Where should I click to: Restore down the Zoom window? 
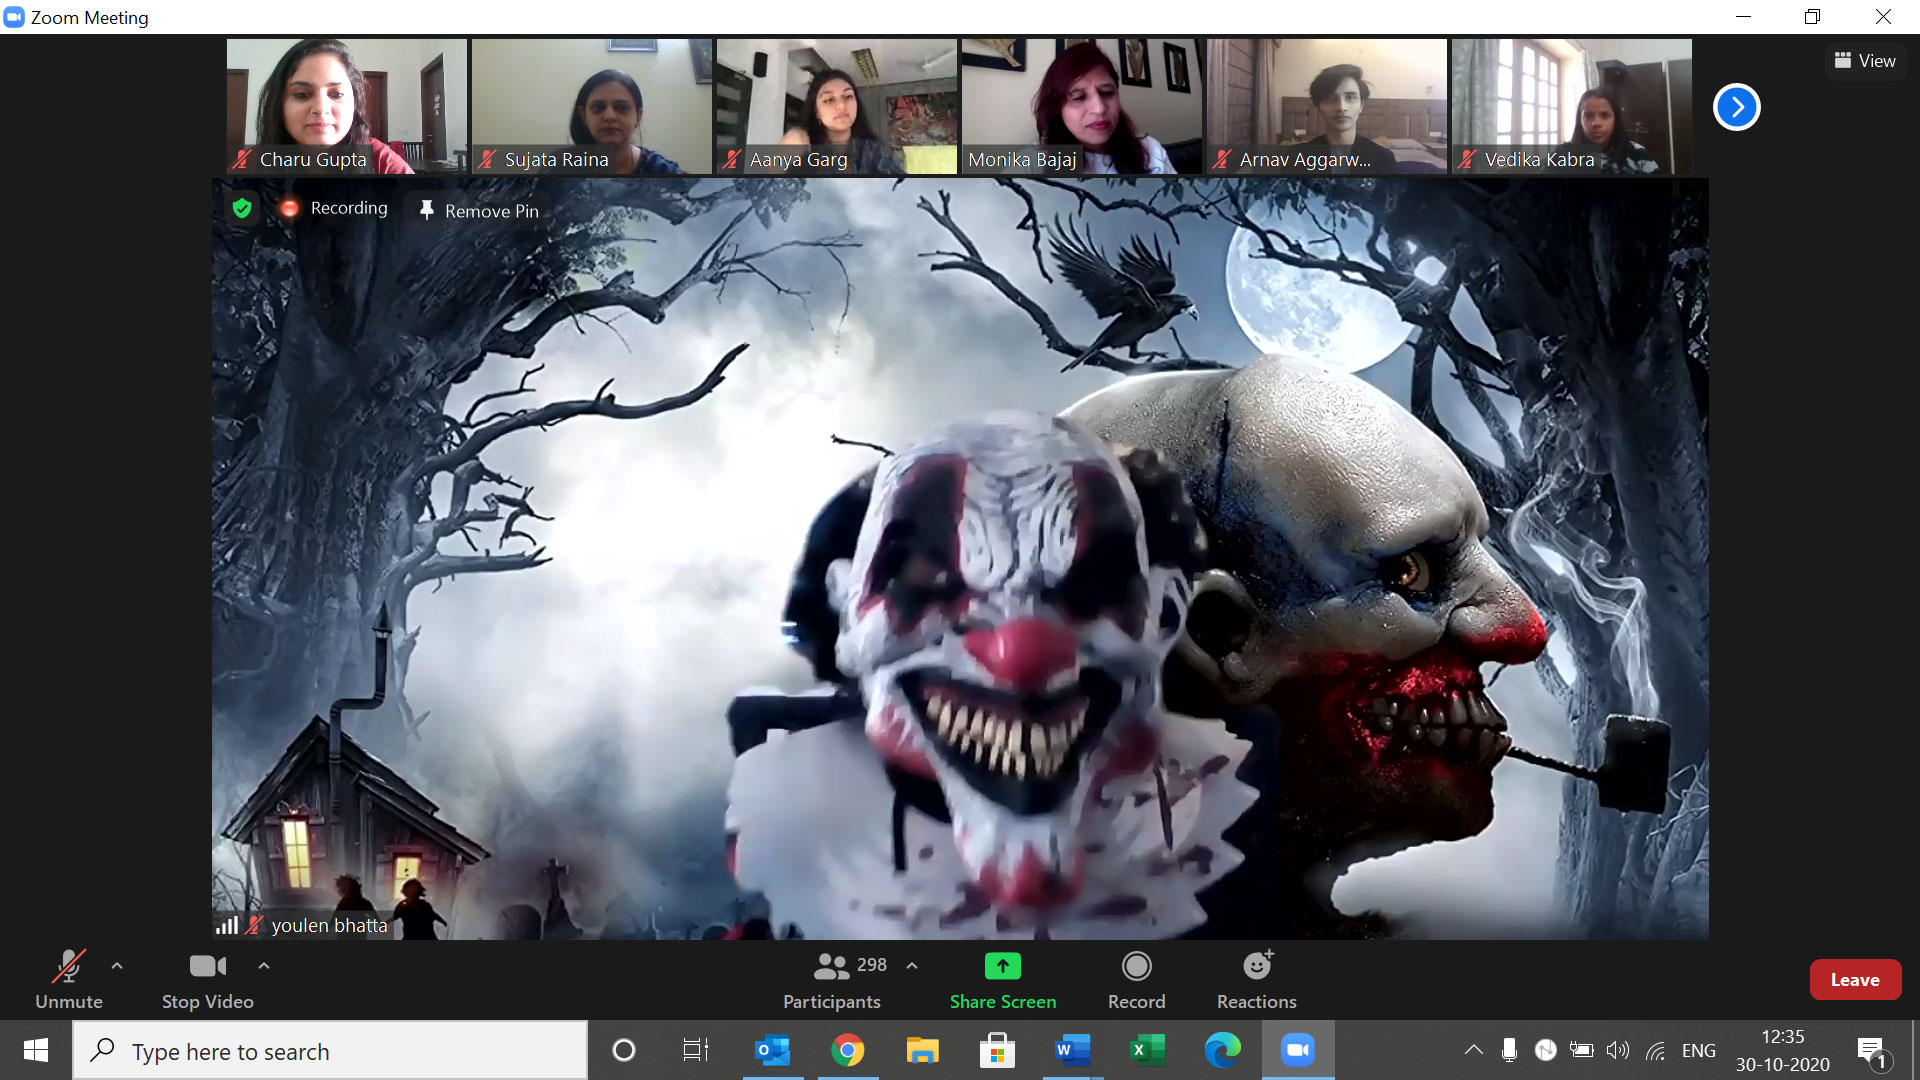coord(1812,16)
